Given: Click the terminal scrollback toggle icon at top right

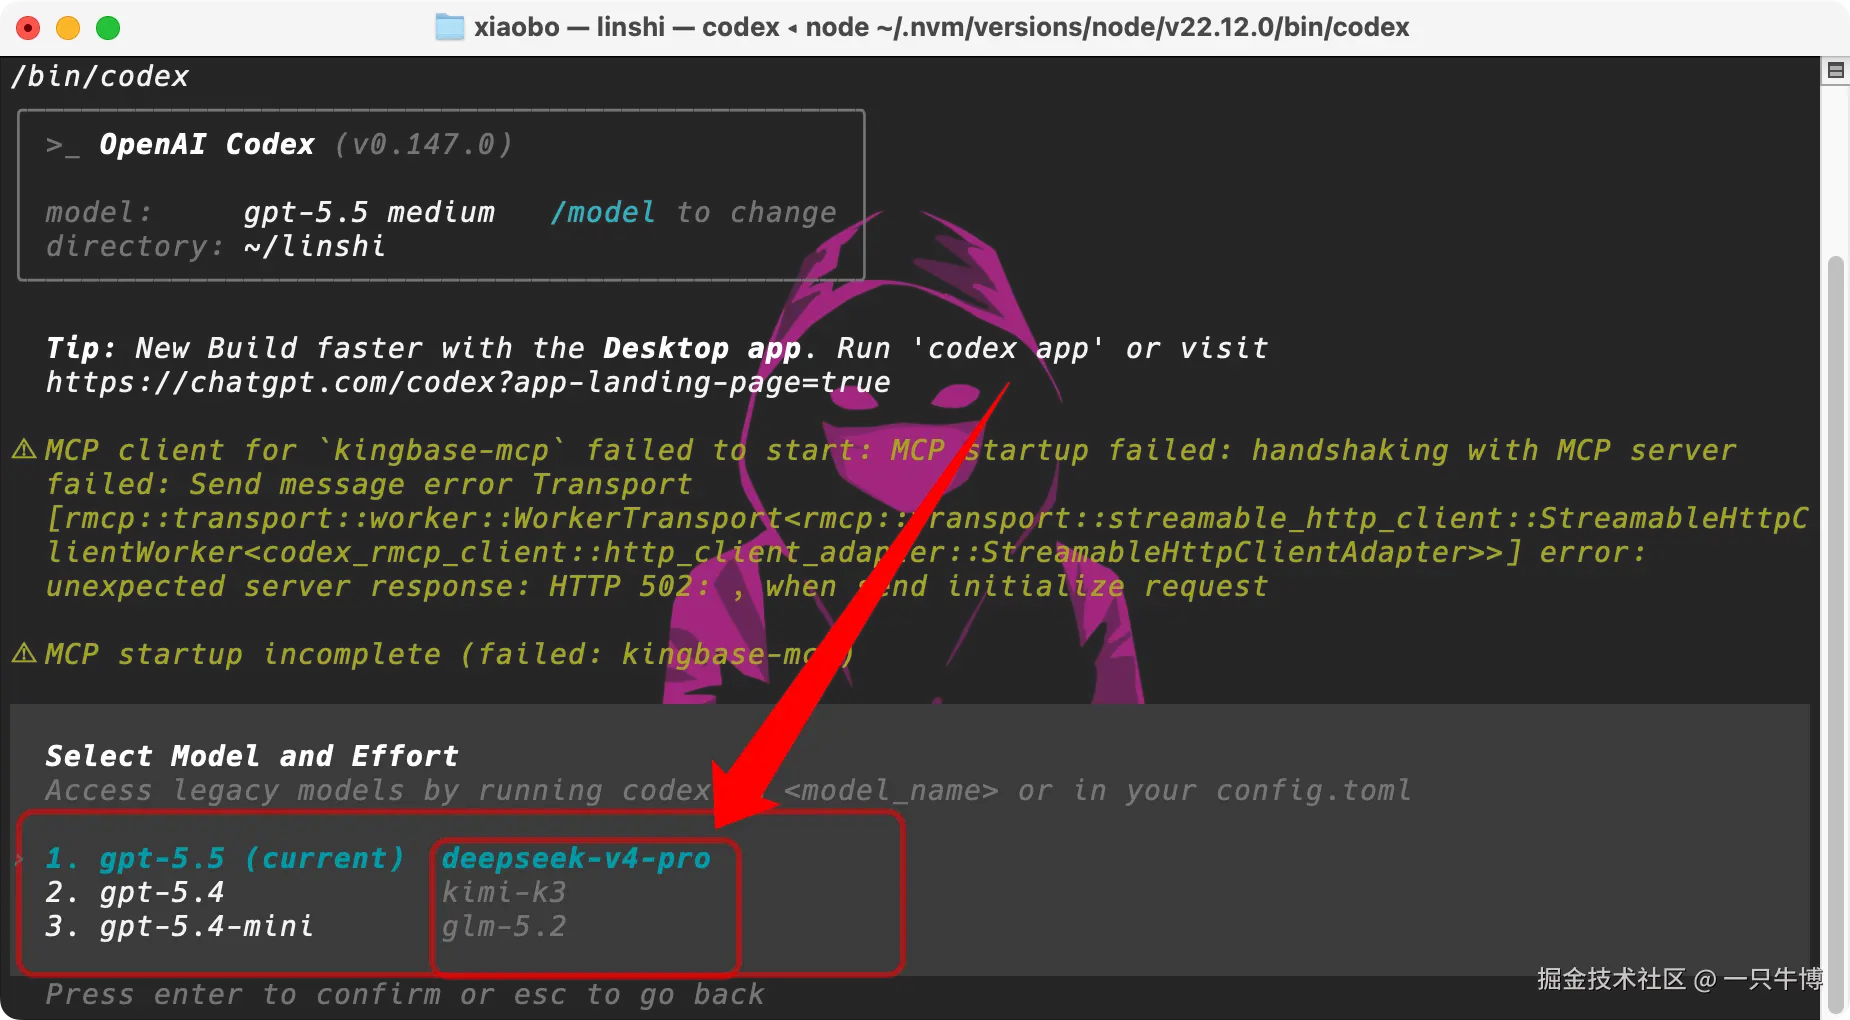Looking at the screenshot, I should [x=1835, y=70].
